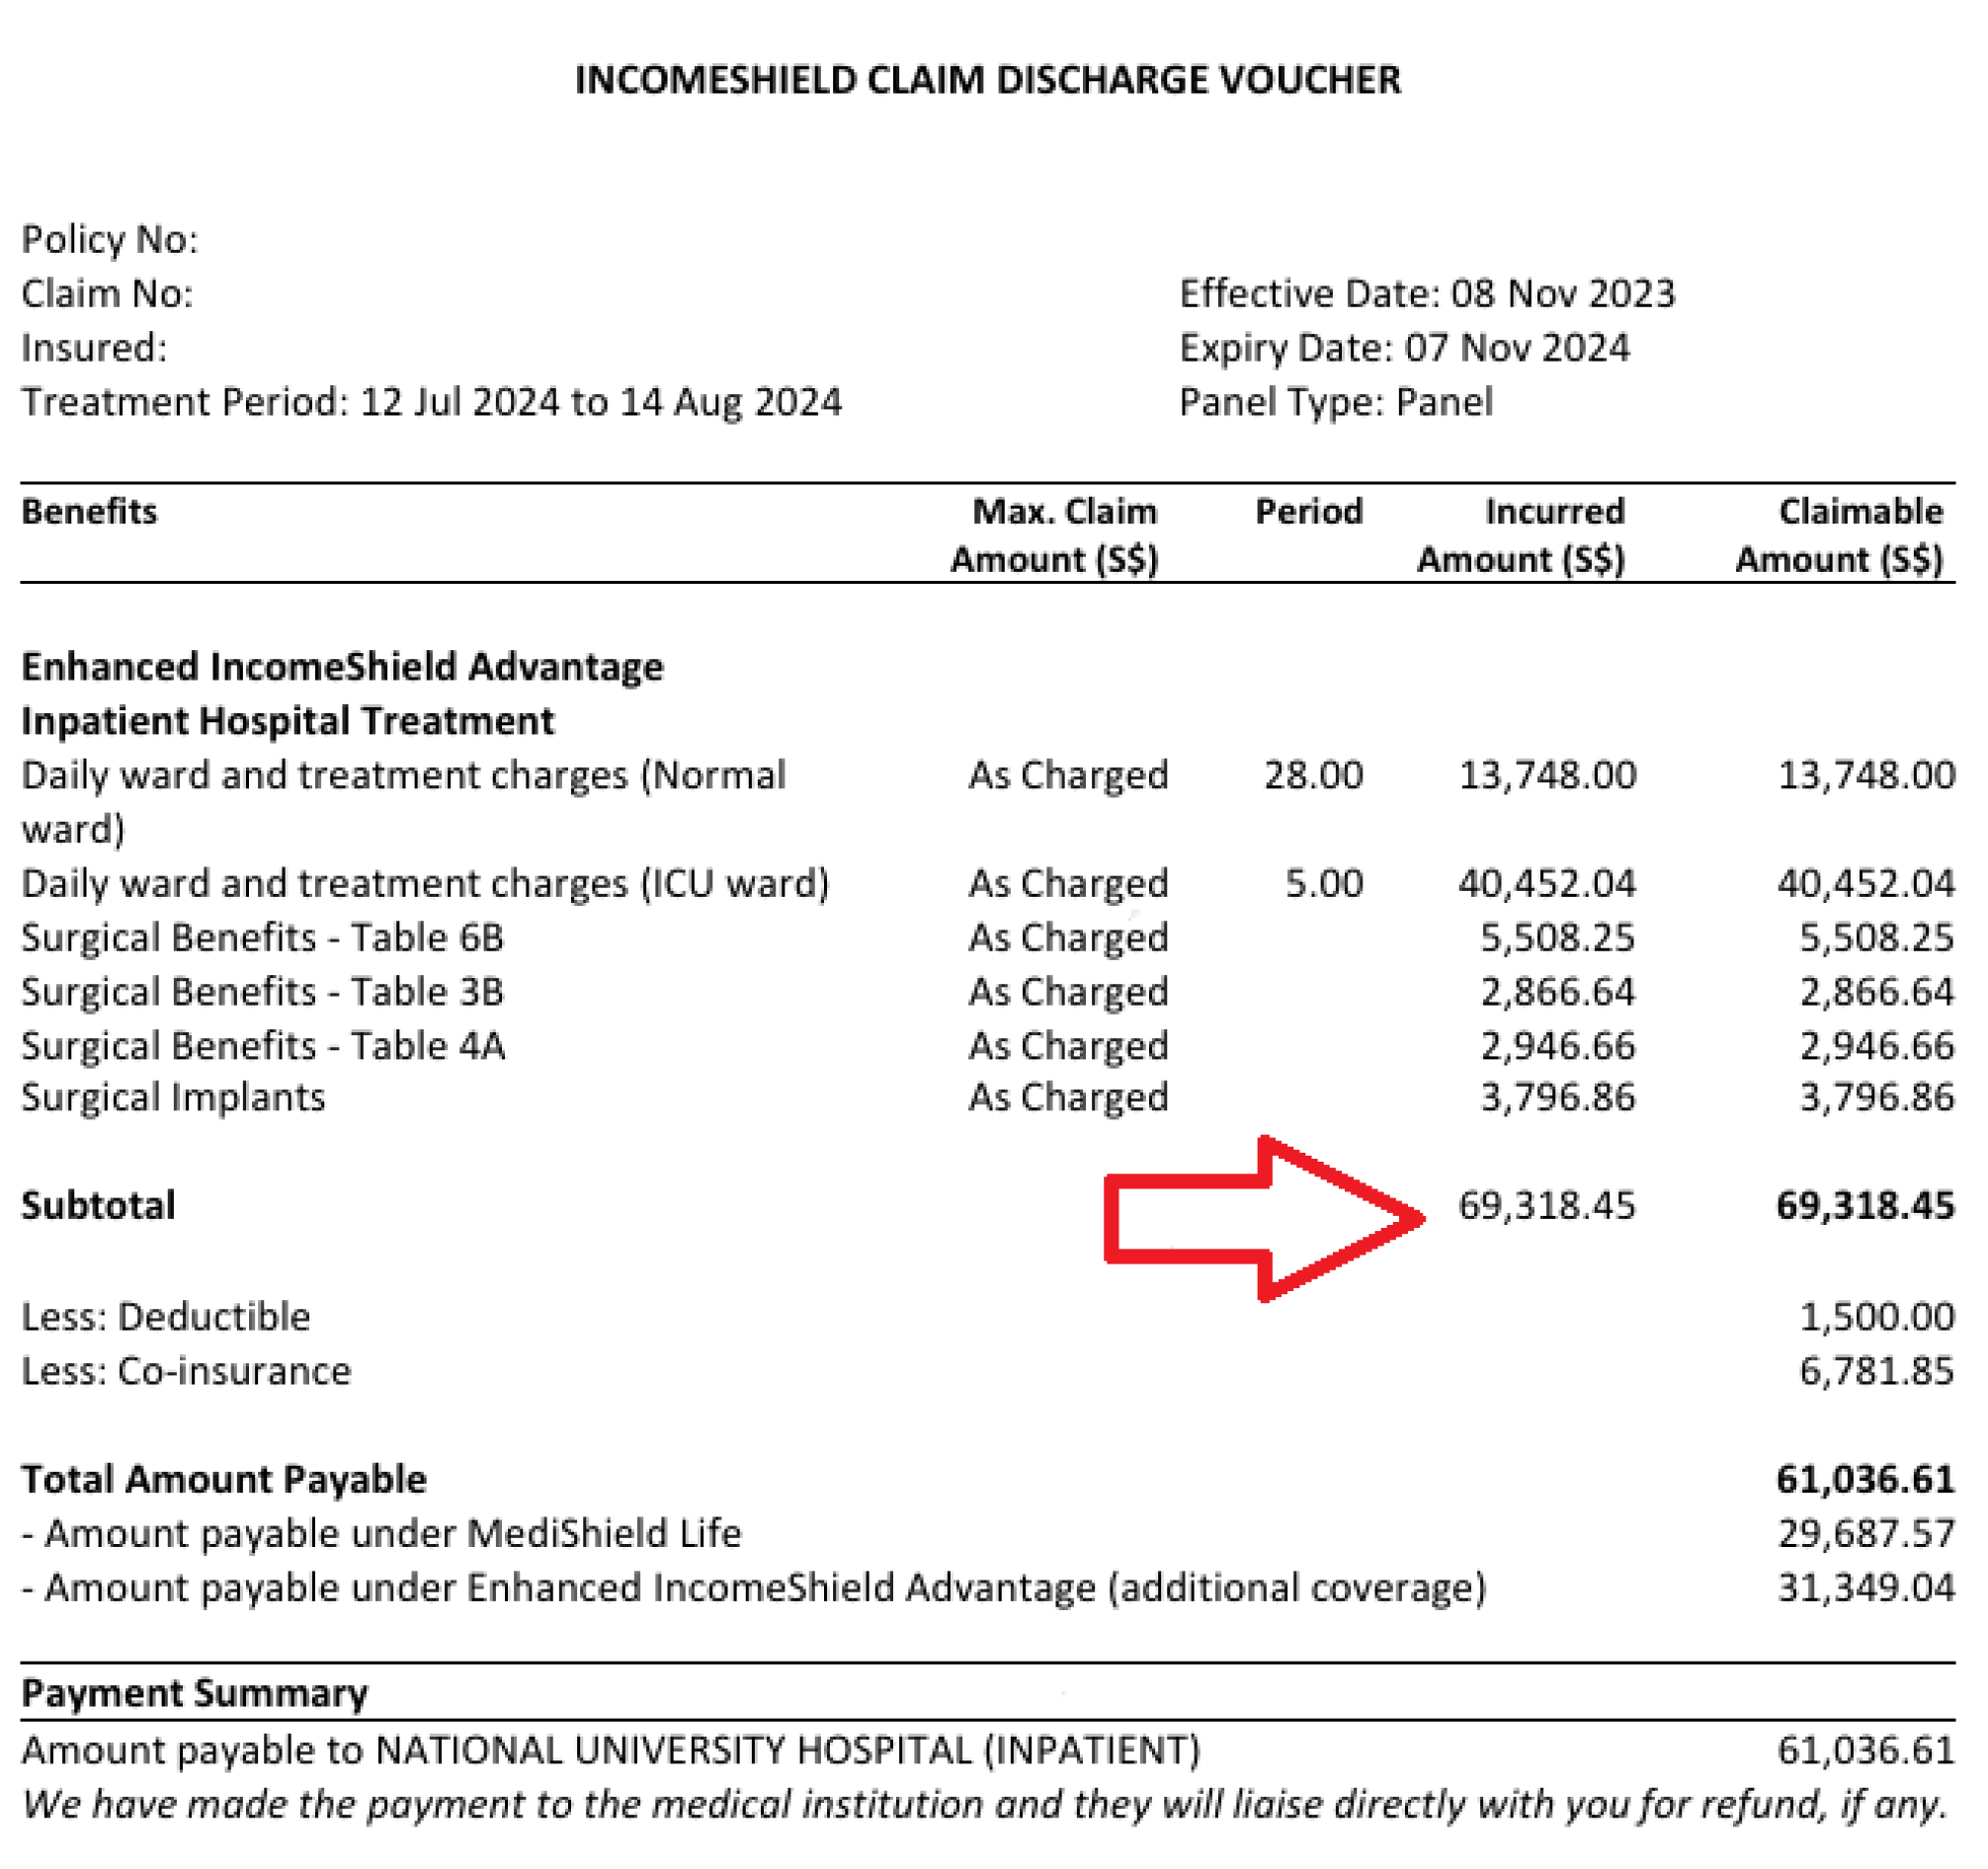Click the Claimable Amount column header
The width and height of the screenshot is (1988, 1869).
point(1839,535)
